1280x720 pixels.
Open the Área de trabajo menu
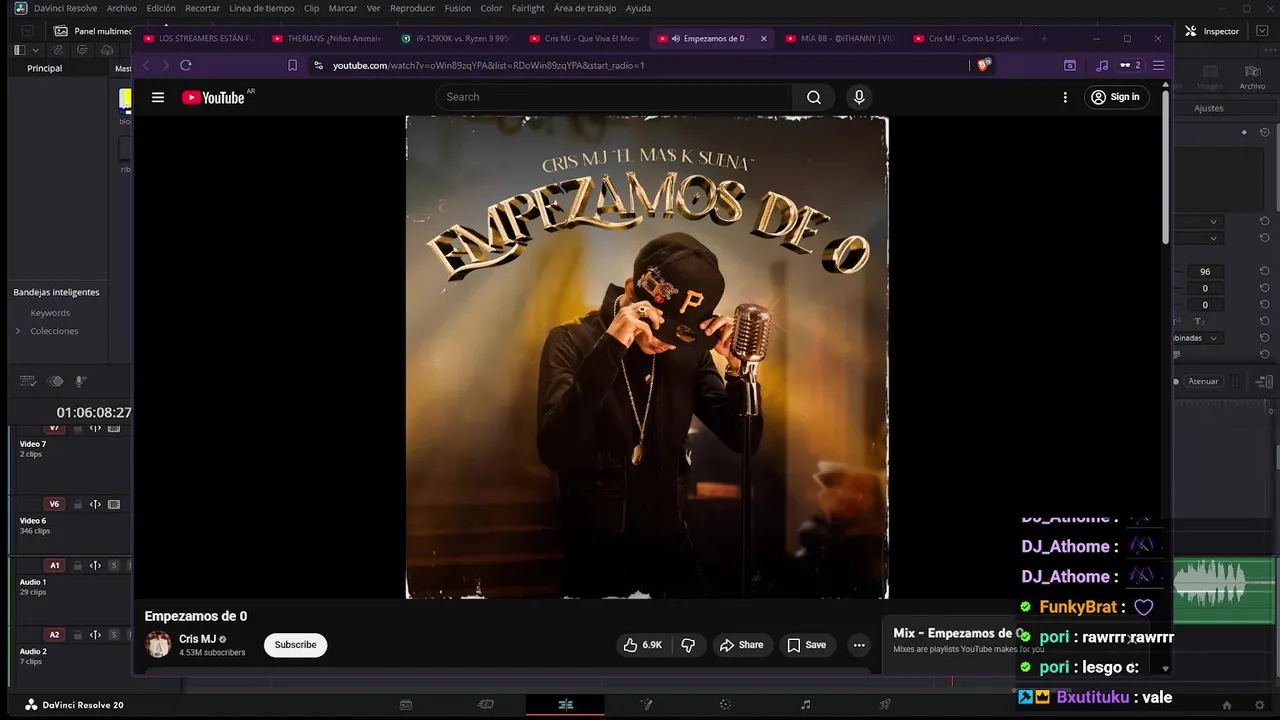point(585,8)
